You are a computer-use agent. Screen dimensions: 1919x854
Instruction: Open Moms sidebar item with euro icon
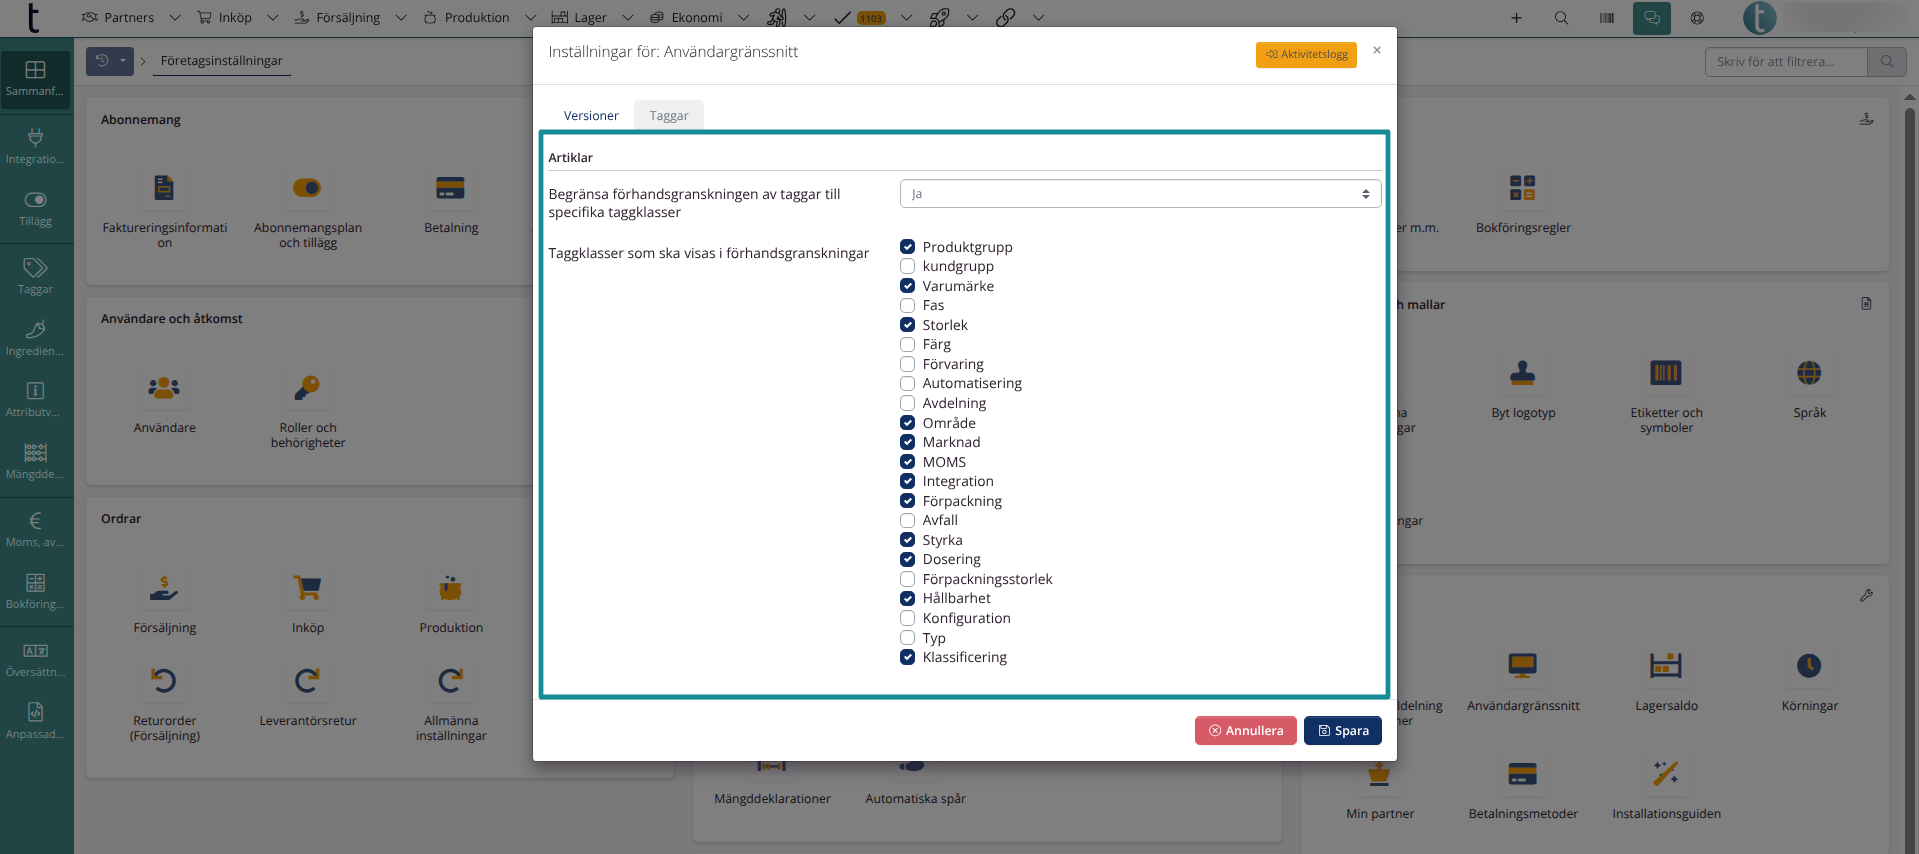coord(35,530)
